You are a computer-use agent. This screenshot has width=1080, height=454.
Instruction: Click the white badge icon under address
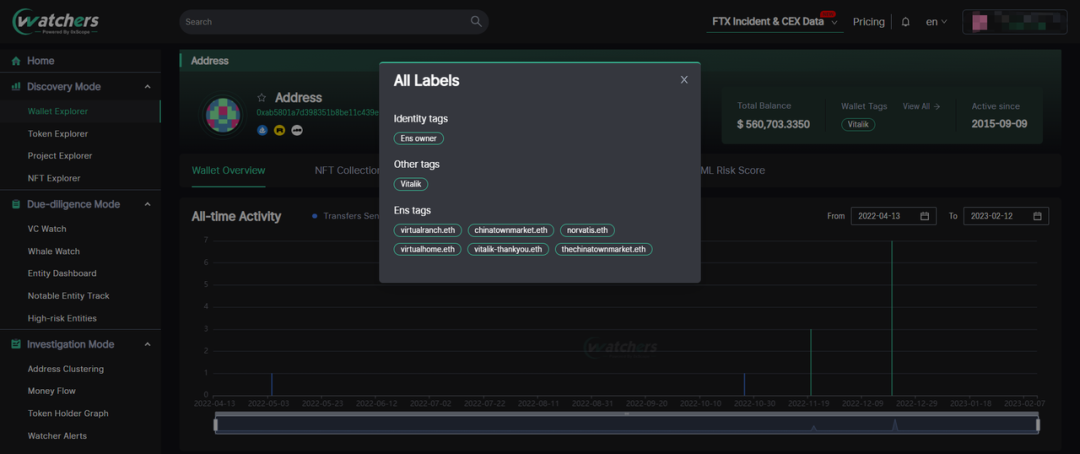[x=297, y=130]
